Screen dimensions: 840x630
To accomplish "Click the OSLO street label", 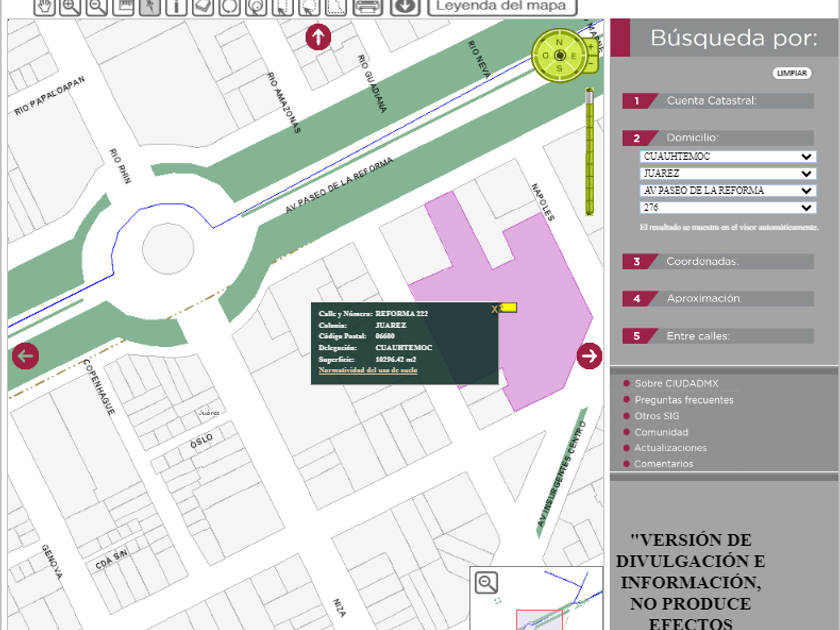I will [x=201, y=441].
